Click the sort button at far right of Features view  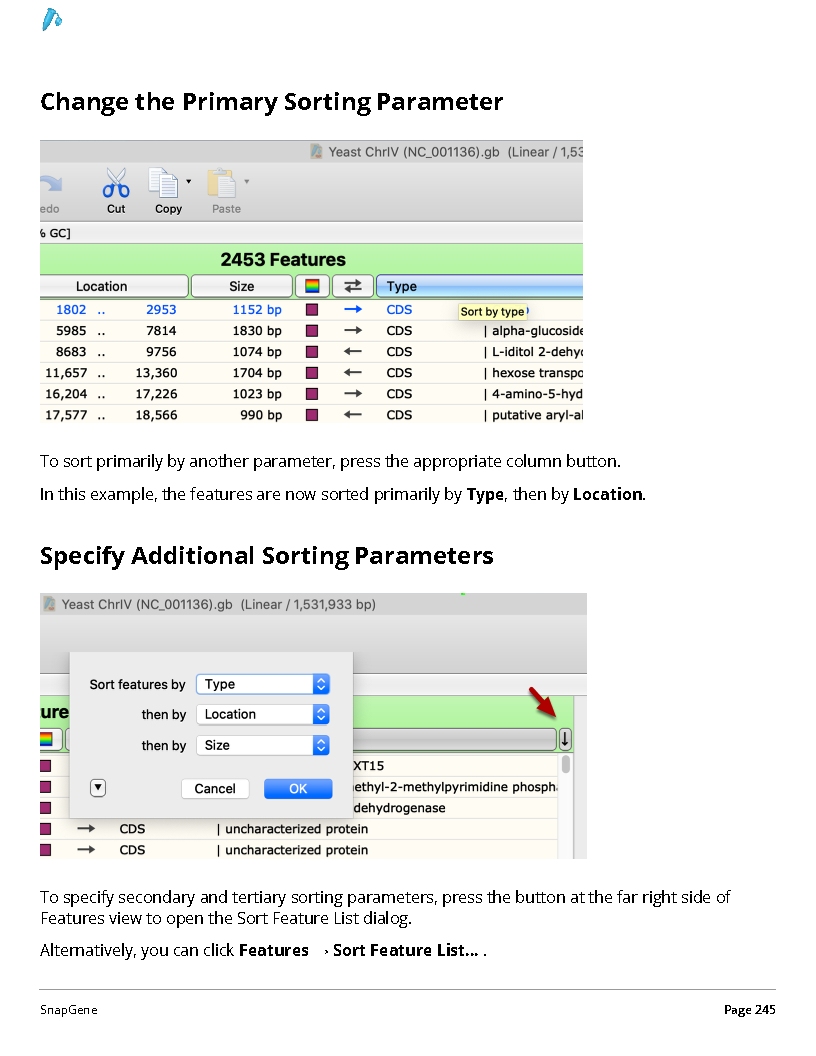point(565,739)
